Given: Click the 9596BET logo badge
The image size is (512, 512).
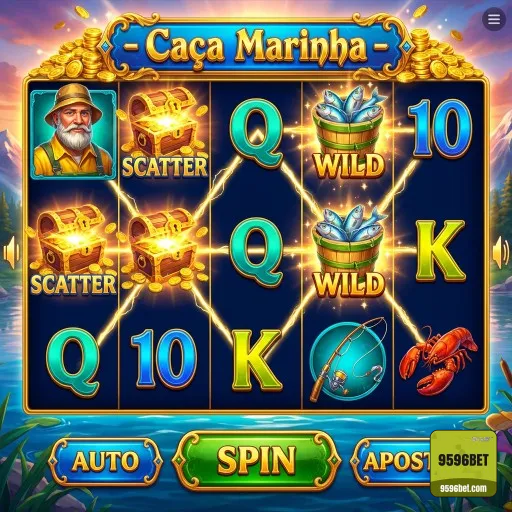Looking at the screenshot, I should [463, 460].
